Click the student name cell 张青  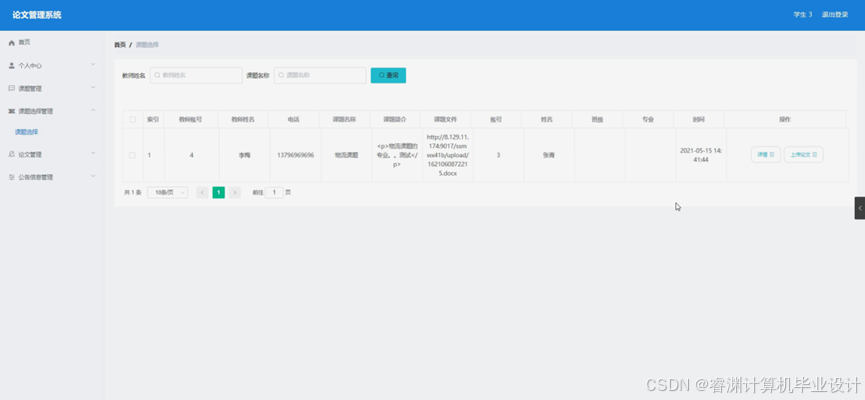(549, 156)
